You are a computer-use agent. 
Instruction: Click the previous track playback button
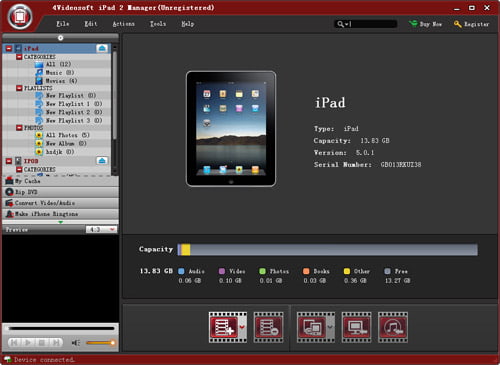14,343
